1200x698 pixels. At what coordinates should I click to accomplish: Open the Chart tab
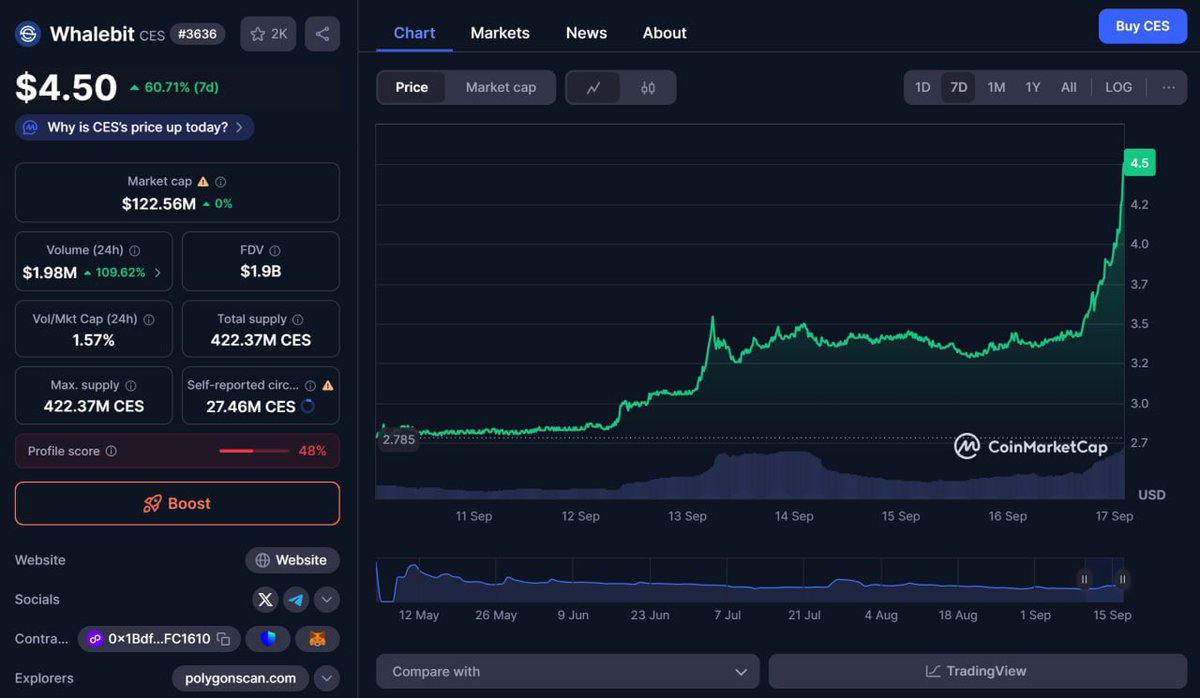[x=414, y=33]
